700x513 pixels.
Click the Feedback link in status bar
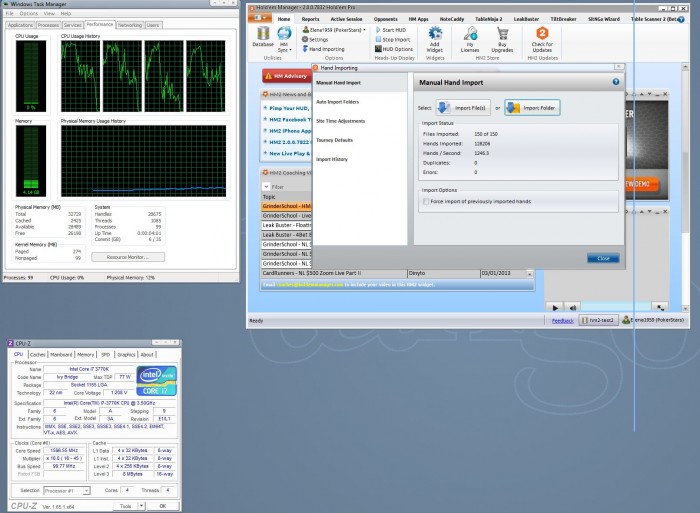[563, 320]
